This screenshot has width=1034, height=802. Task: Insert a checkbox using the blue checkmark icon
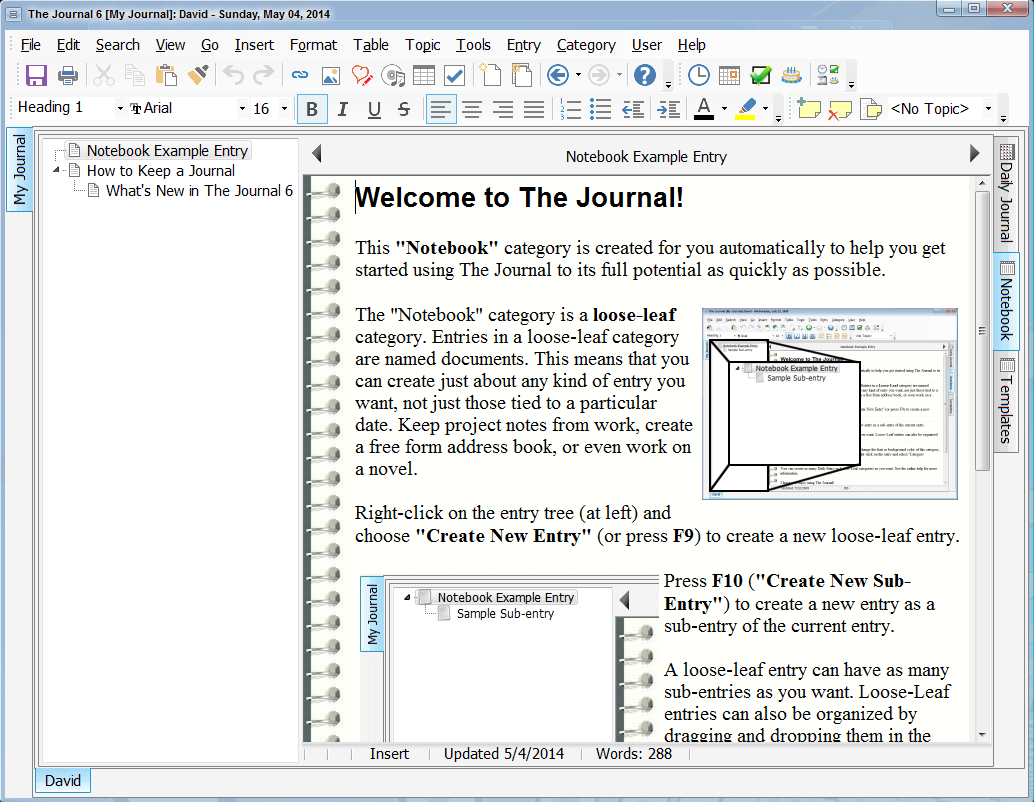455,75
